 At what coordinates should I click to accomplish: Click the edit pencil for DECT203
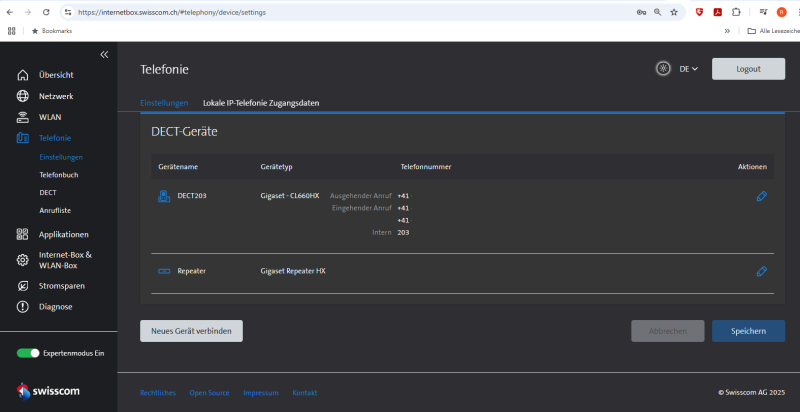[x=761, y=196]
